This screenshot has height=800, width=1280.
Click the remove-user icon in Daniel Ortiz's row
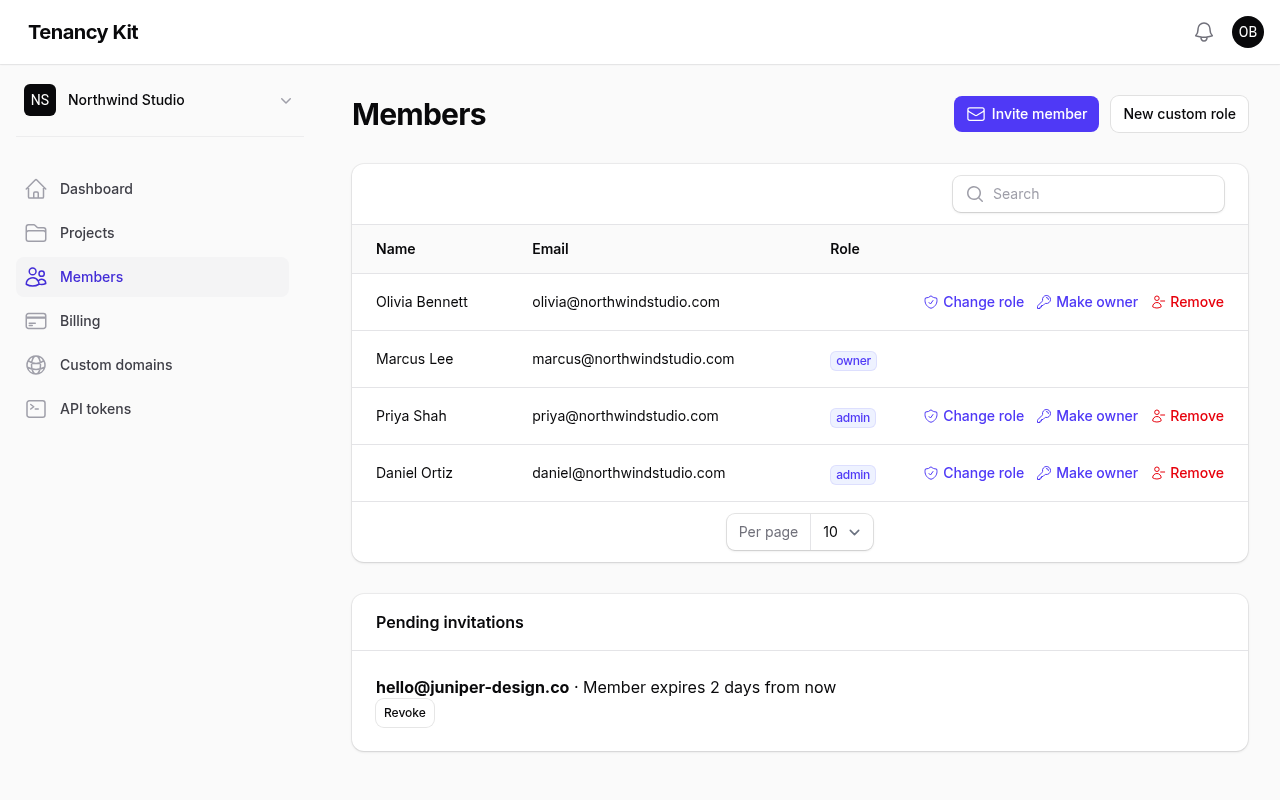tap(1159, 473)
